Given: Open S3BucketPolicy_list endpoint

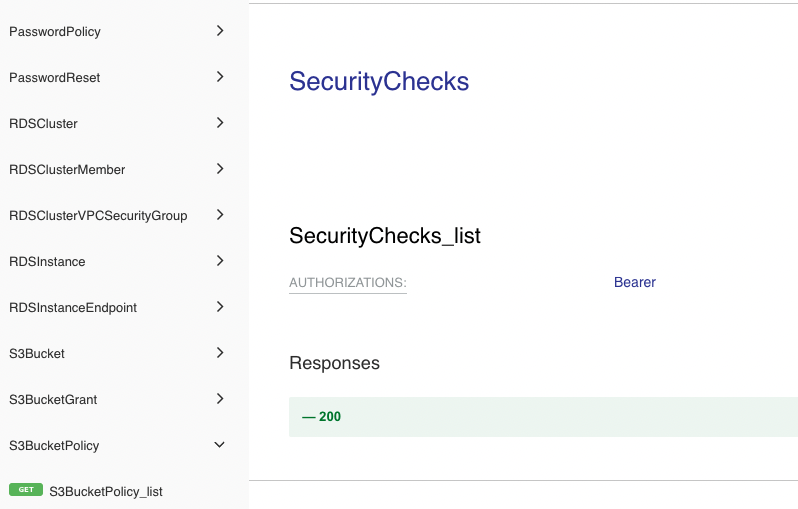Looking at the screenshot, I should coord(106,491).
